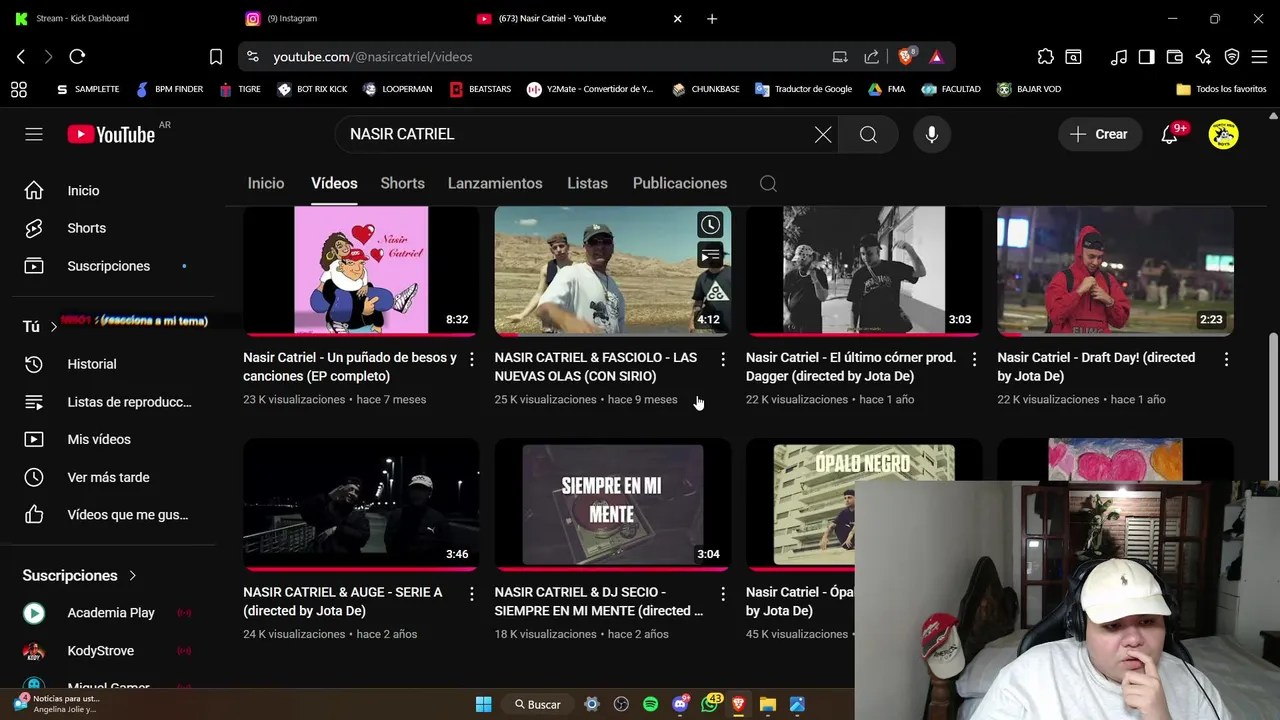Open a new browser tab
The image size is (1280, 720).
pos(712,18)
